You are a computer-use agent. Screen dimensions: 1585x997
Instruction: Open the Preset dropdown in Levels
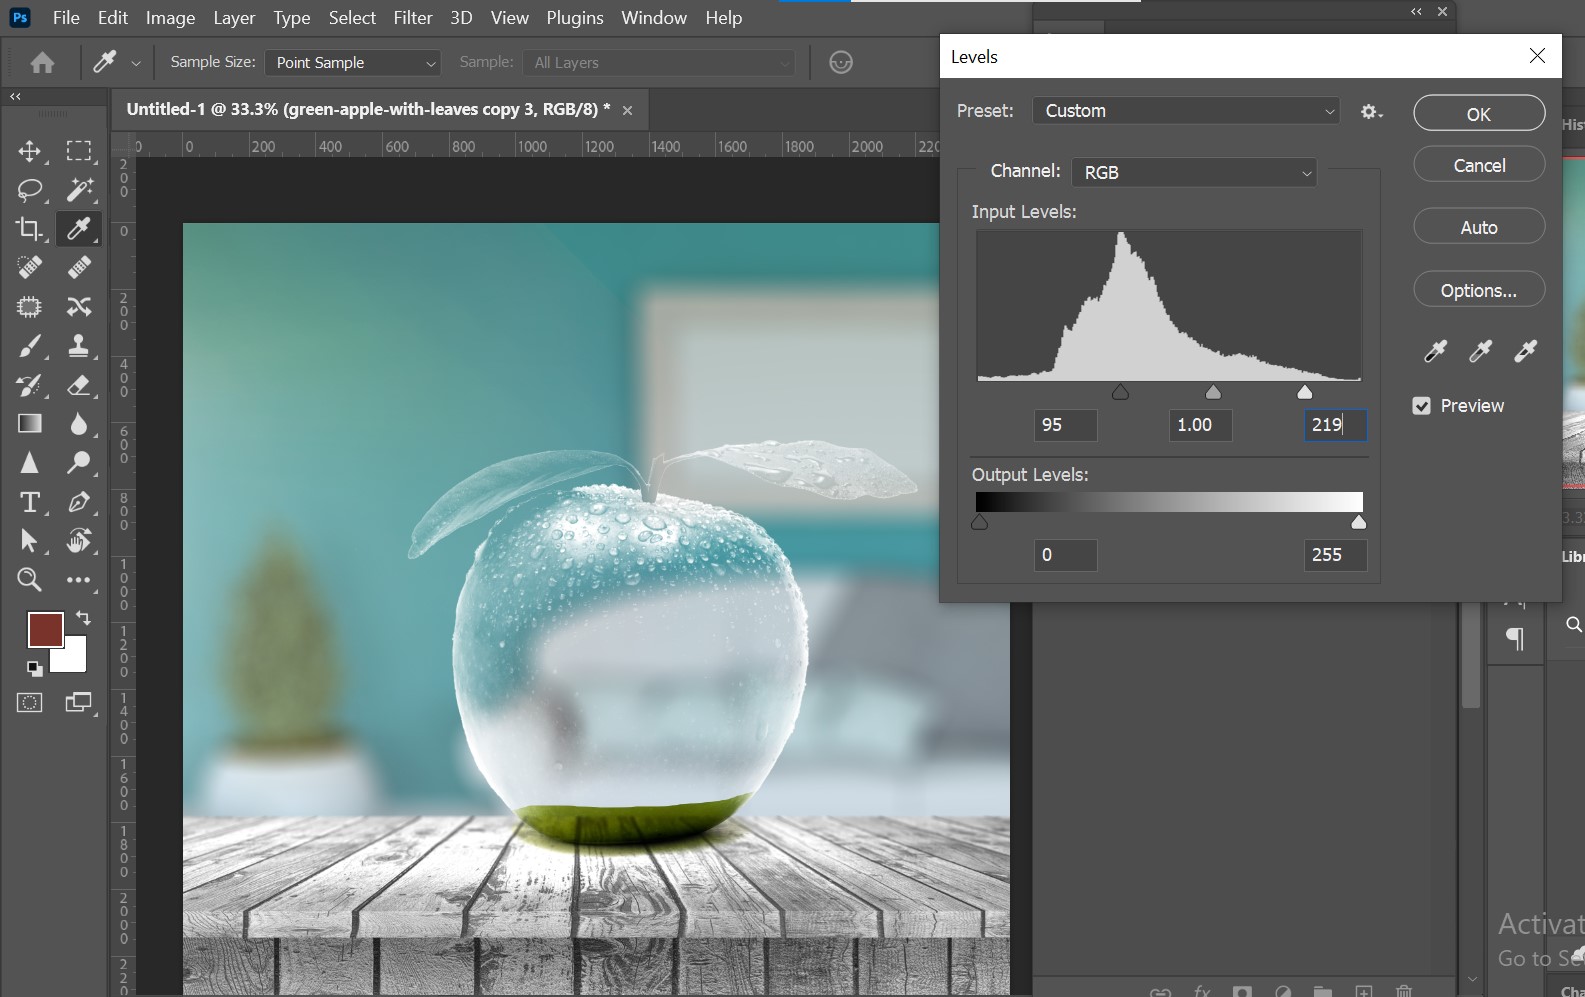[x=1186, y=111]
